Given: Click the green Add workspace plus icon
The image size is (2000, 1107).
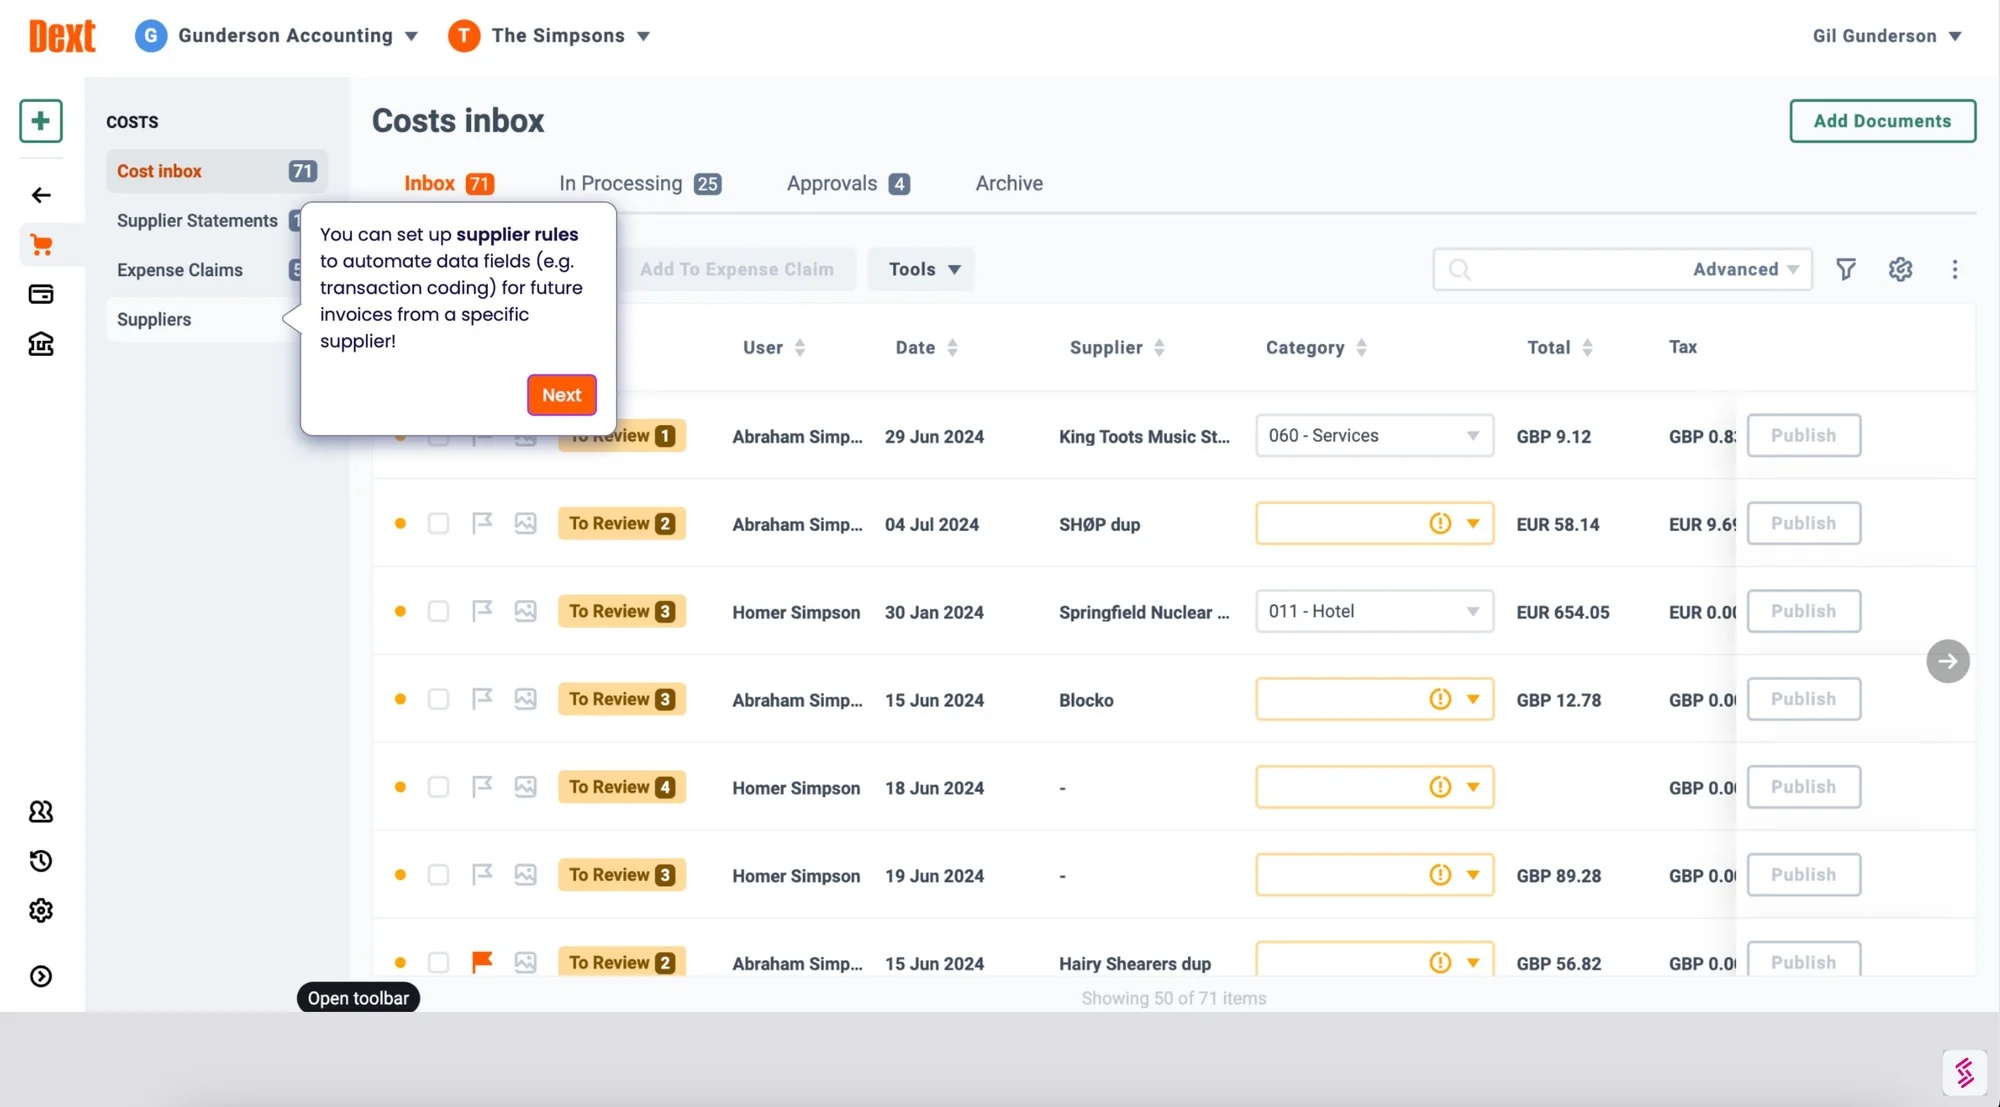Looking at the screenshot, I should (40, 121).
